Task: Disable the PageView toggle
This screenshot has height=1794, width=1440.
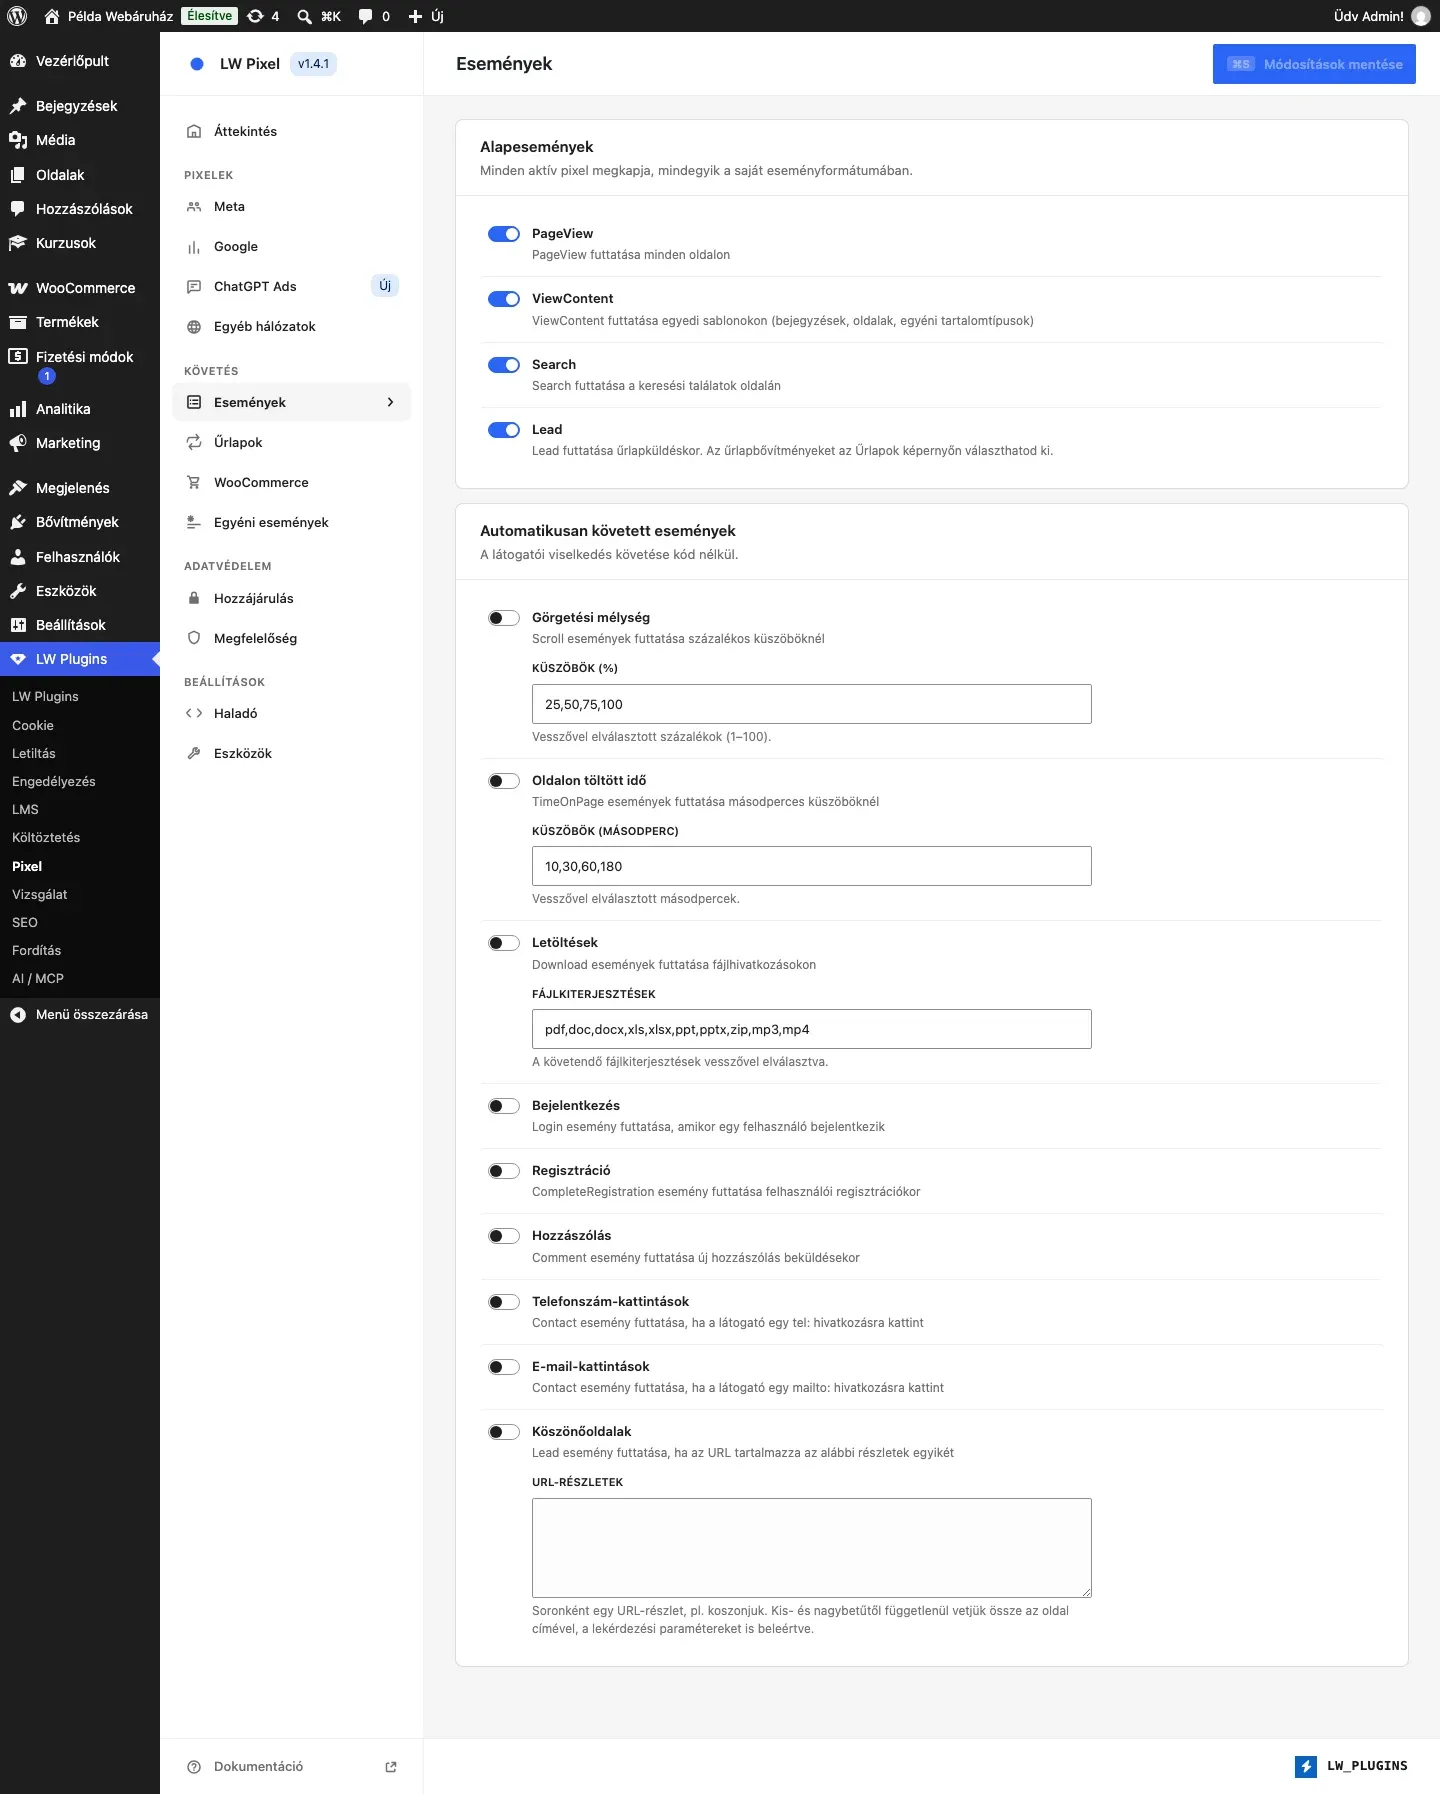Action: 504,234
